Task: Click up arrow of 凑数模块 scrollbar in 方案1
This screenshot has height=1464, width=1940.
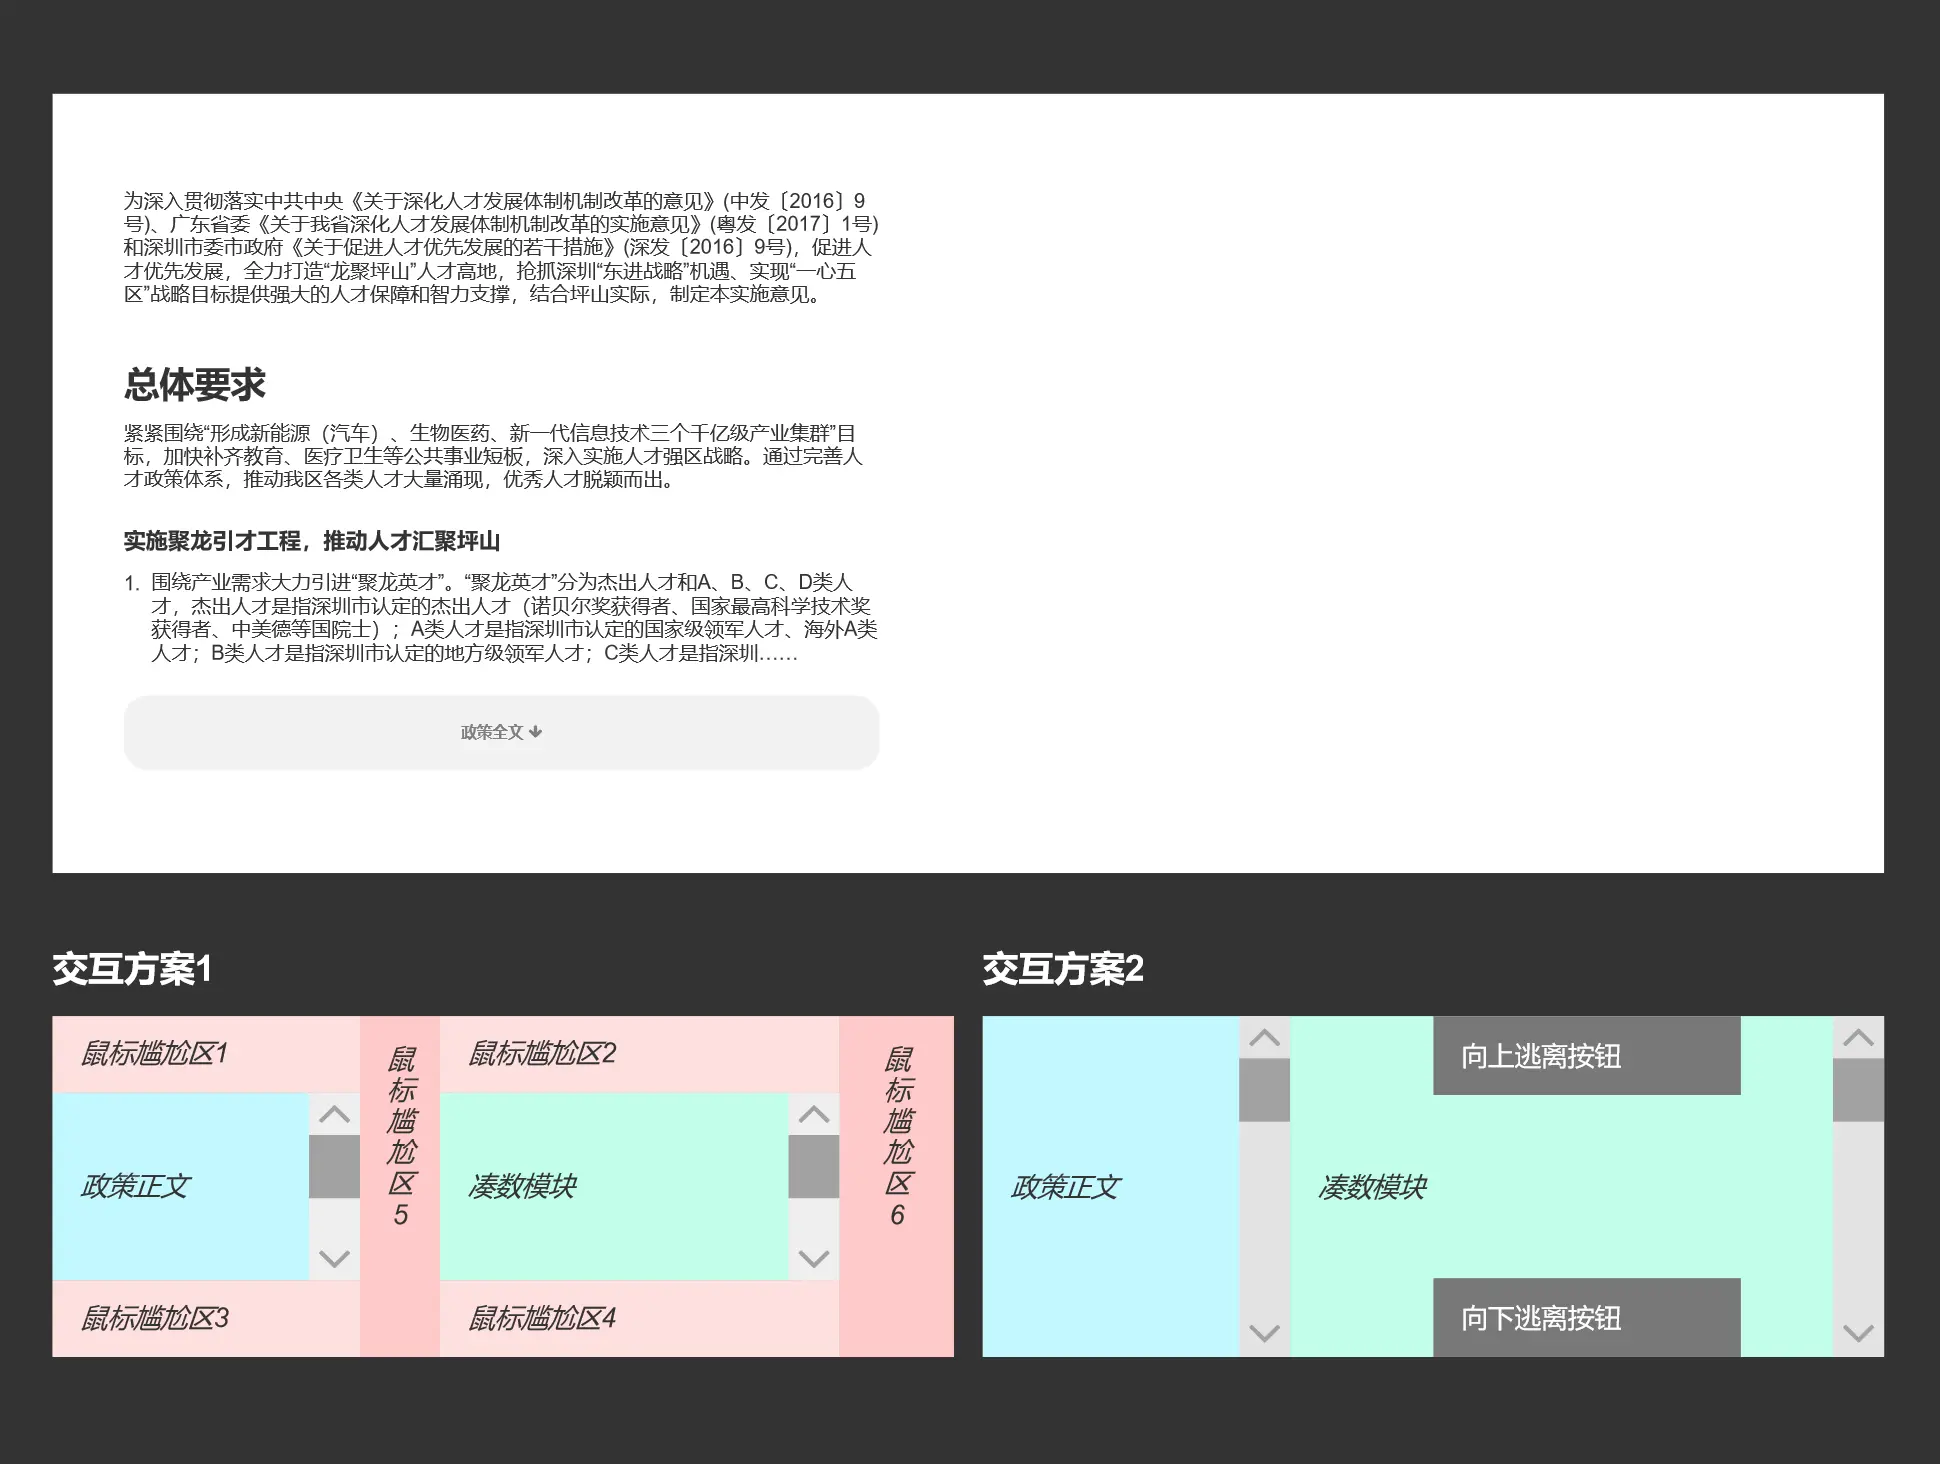Action: (x=813, y=1114)
